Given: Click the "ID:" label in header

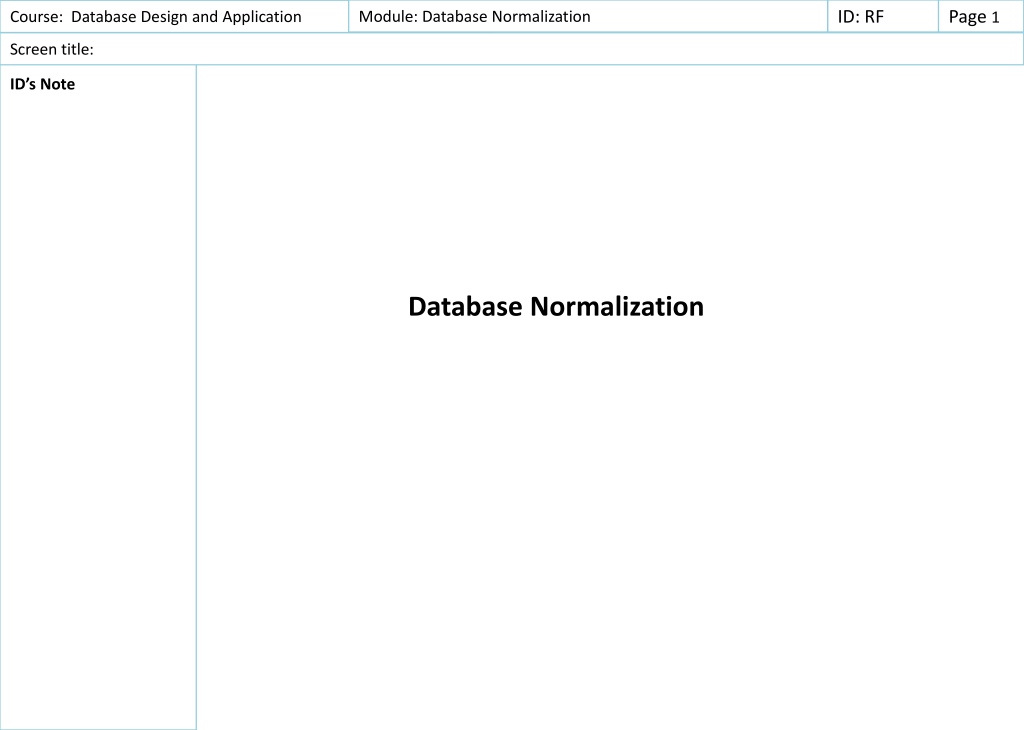Looking at the screenshot, I should pos(849,17).
